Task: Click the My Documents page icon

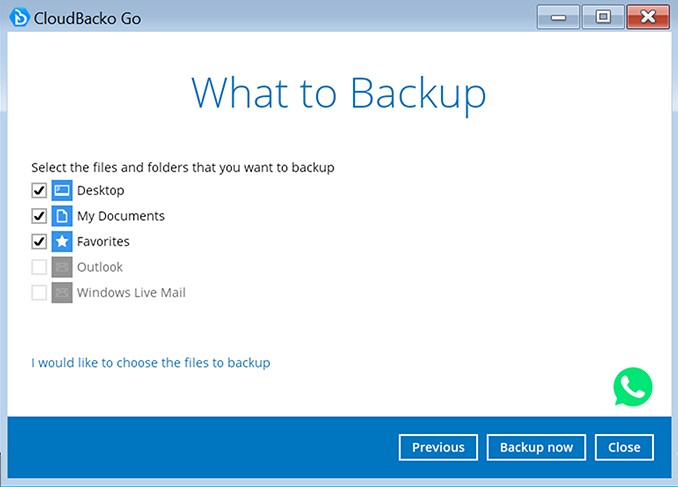Action: point(62,216)
